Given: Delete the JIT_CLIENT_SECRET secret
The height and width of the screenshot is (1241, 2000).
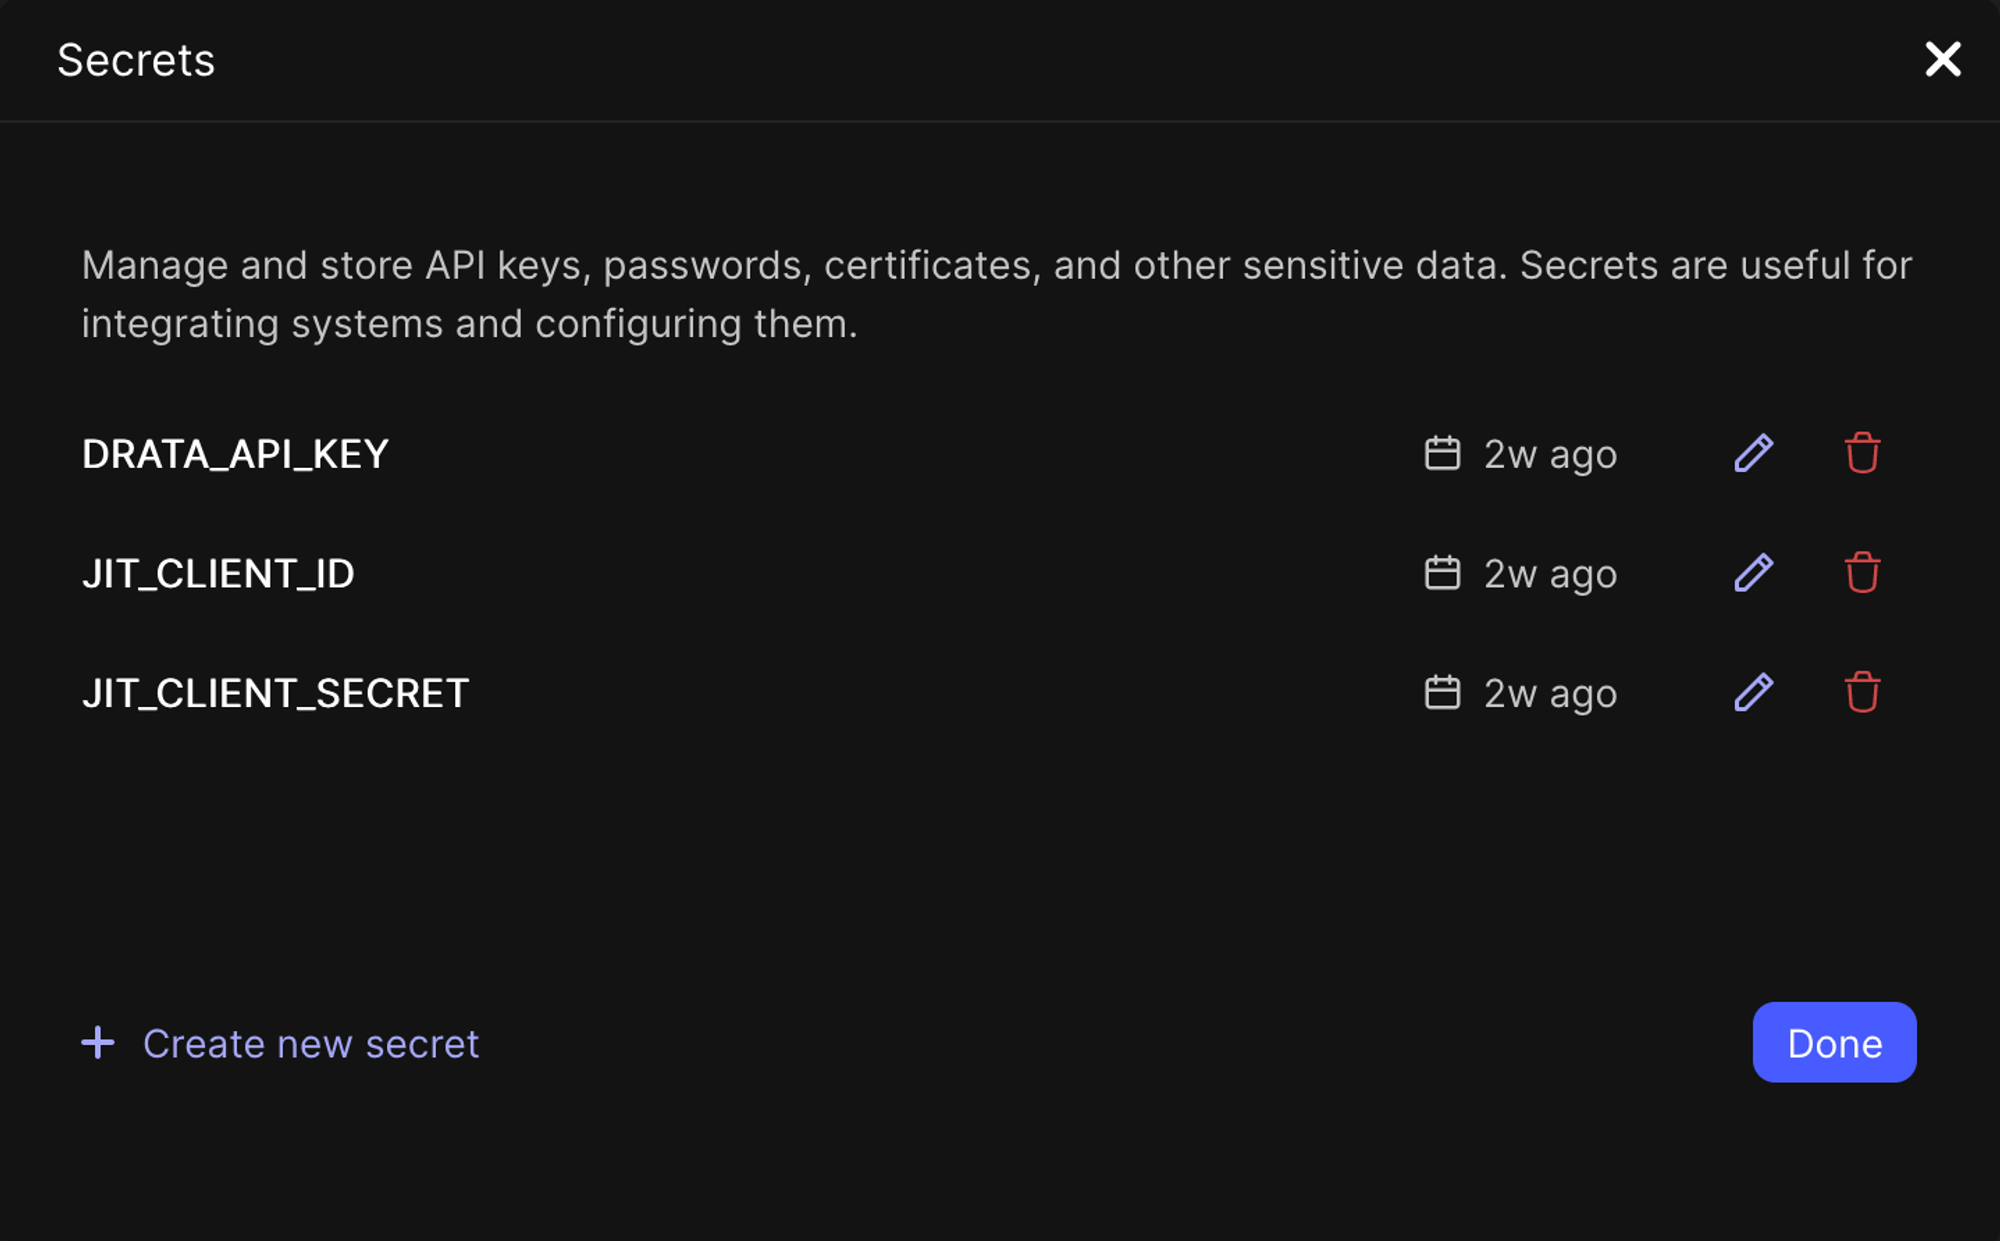Looking at the screenshot, I should (1862, 692).
